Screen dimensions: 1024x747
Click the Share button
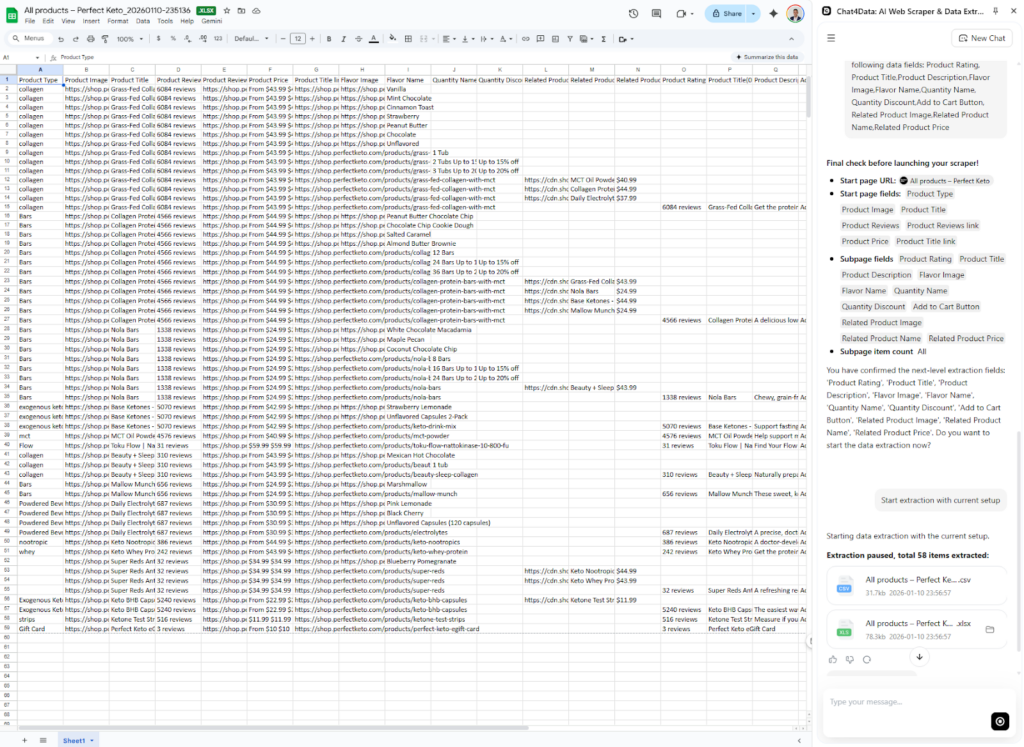pos(729,13)
